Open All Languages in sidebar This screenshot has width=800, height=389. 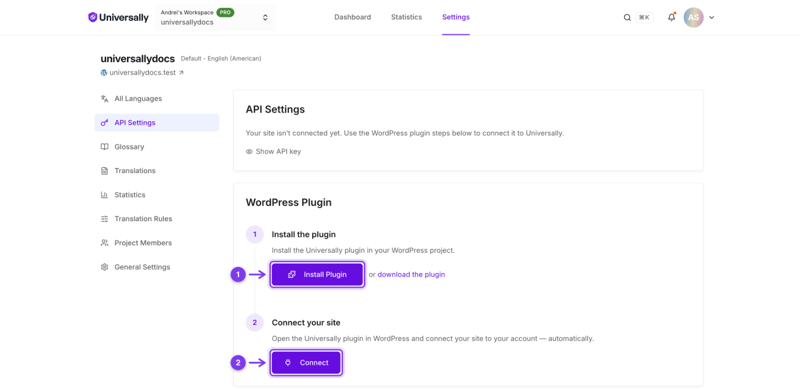(157, 99)
